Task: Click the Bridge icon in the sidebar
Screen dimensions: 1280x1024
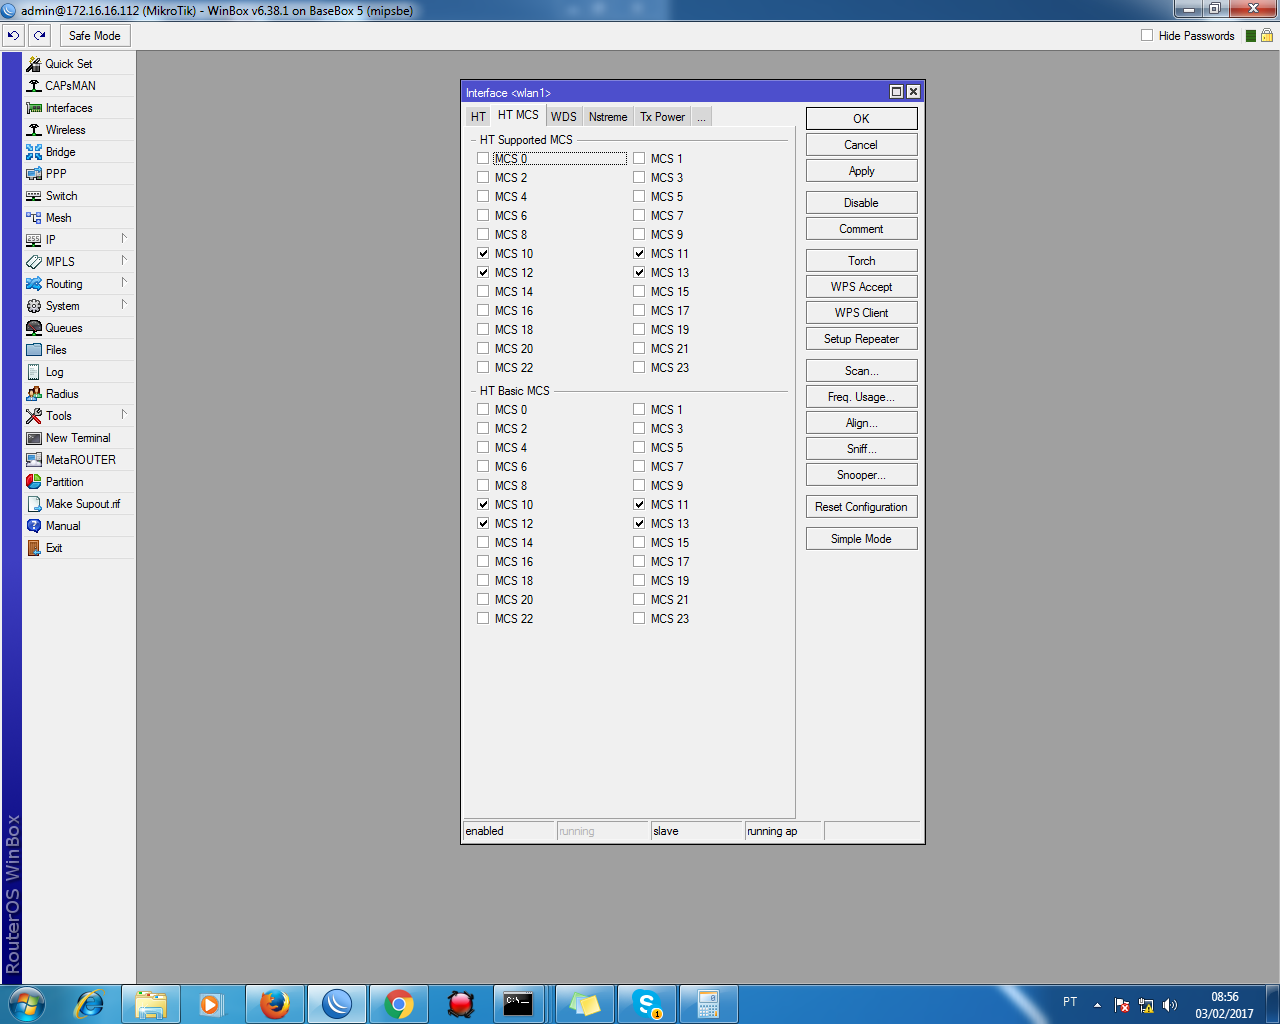Action: (x=34, y=152)
